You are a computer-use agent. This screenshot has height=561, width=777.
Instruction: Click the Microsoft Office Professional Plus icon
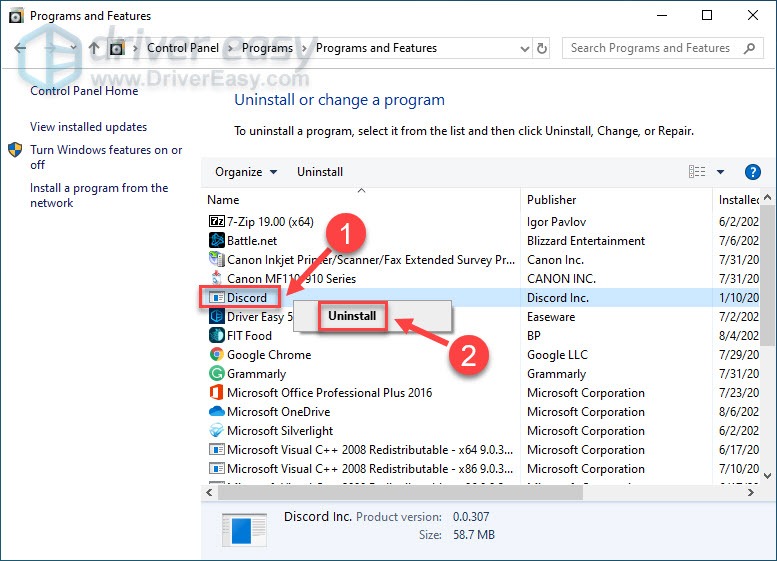[x=217, y=392]
